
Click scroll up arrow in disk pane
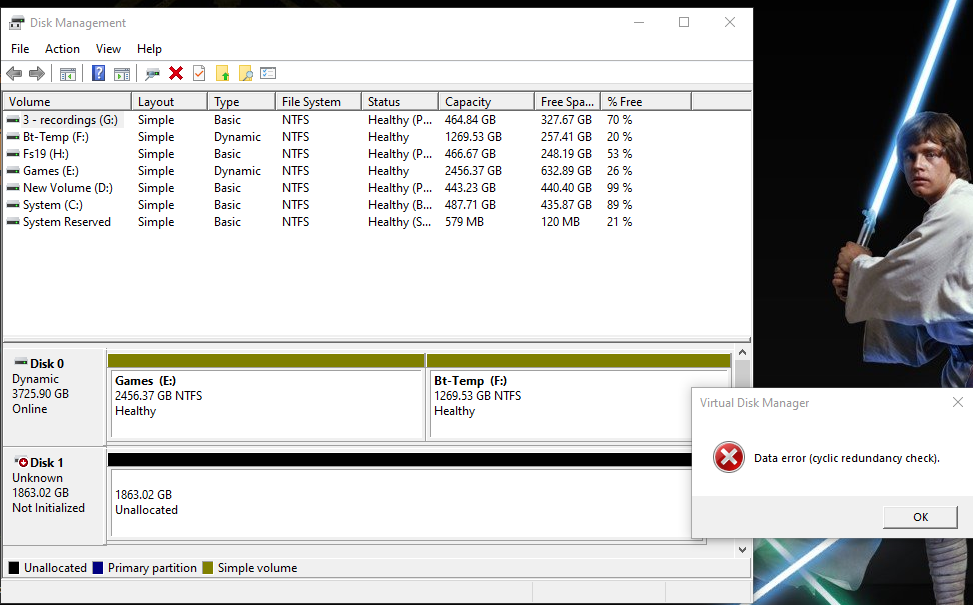pyautogui.click(x=742, y=352)
